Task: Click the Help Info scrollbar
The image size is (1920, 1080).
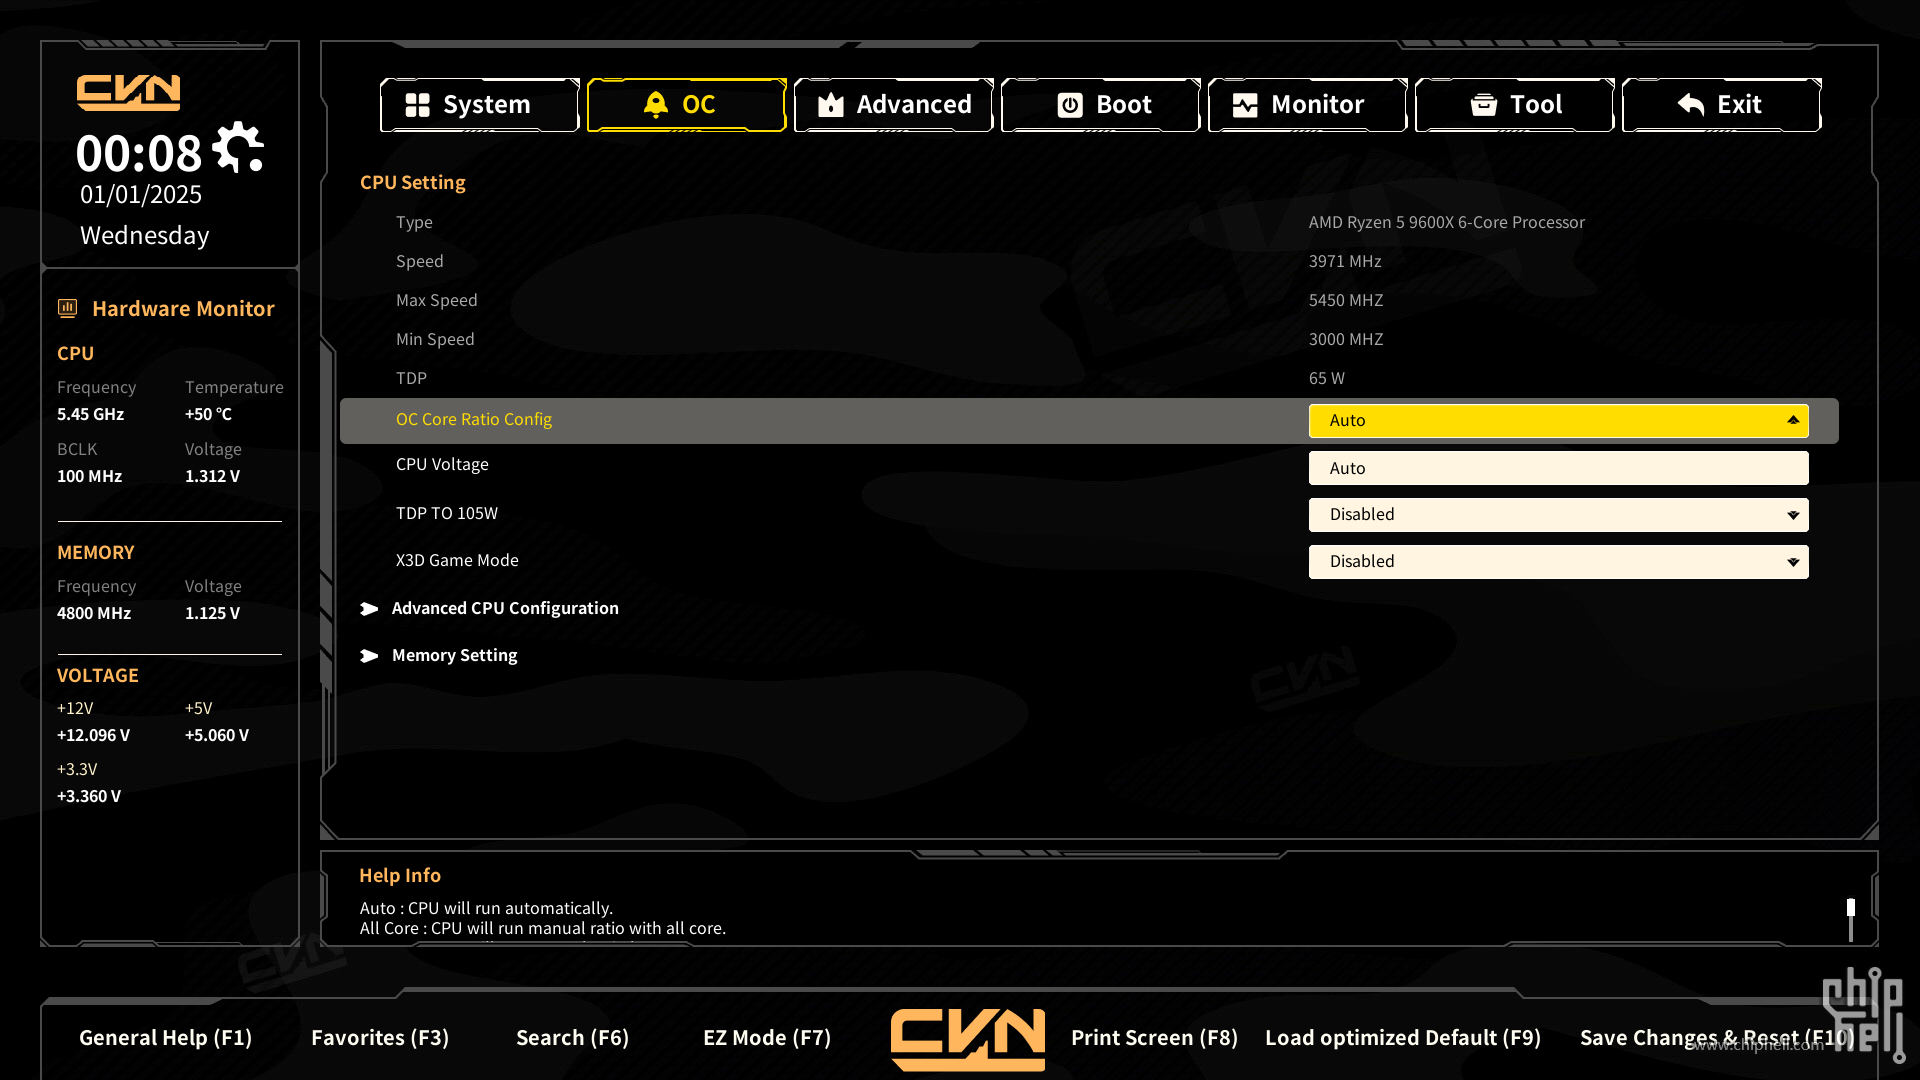Action: tap(1851, 918)
